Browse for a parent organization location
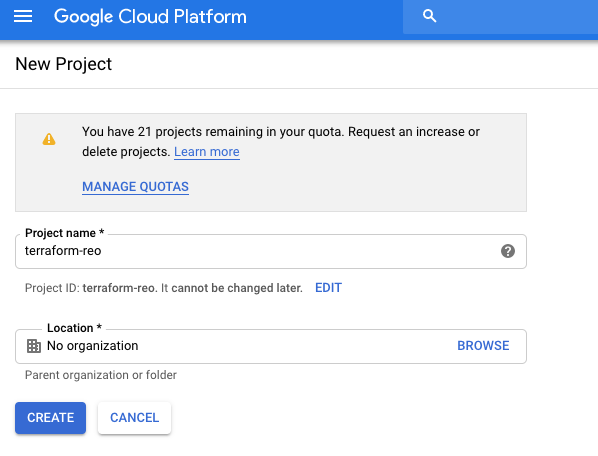The width and height of the screenshot is (598, 456). click(x=483, y=346)
